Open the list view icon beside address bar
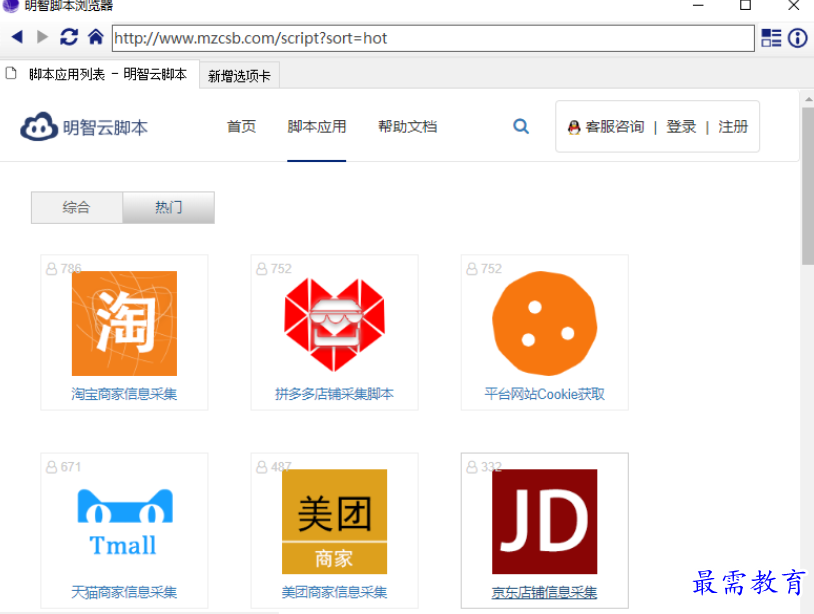This screenshot has width=814, height=614. (x=771, y=38)
